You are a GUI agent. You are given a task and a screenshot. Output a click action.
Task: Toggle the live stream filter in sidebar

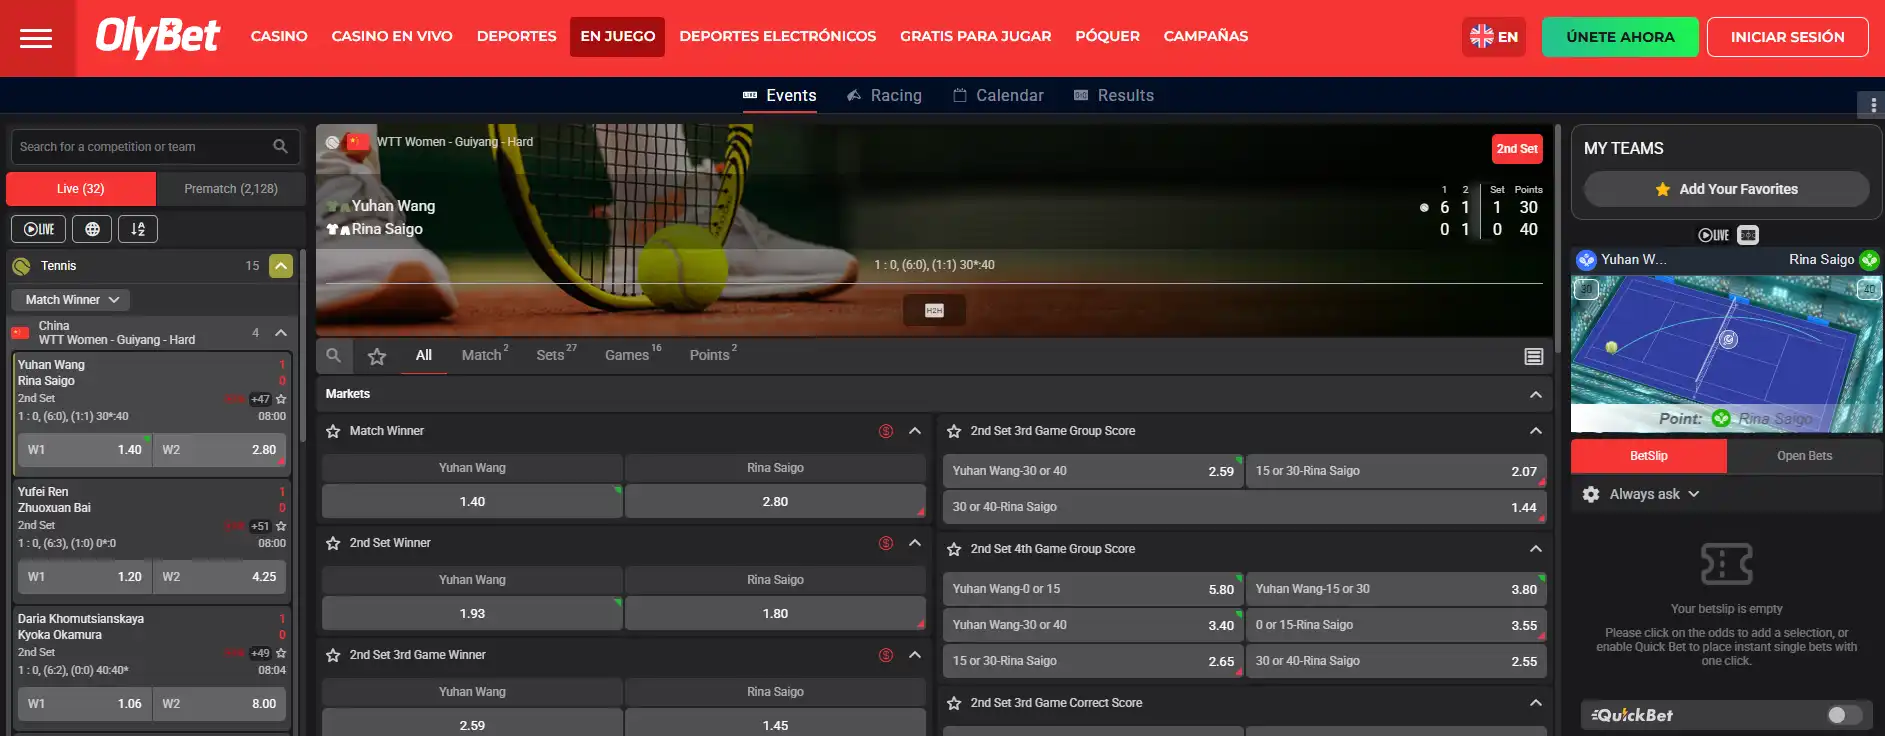(x=39, y=229)
